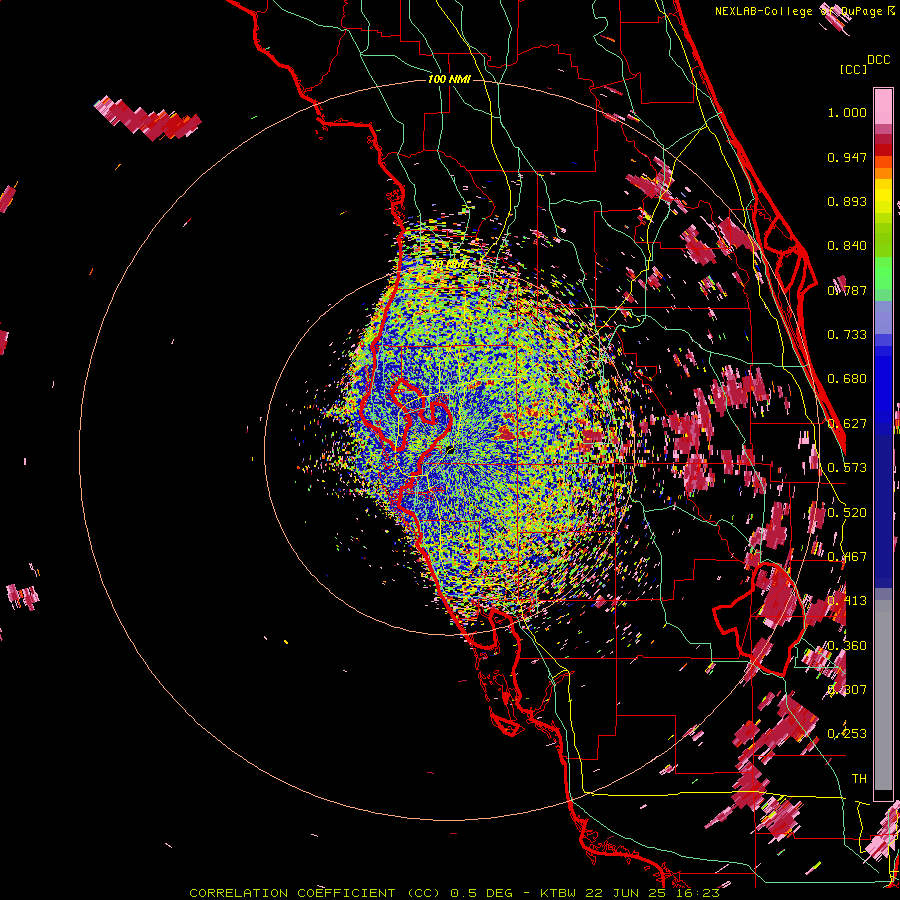Pick the dark navy segment of color bar
This screenshot has height=900, width=900.
[x=883, y=505]
